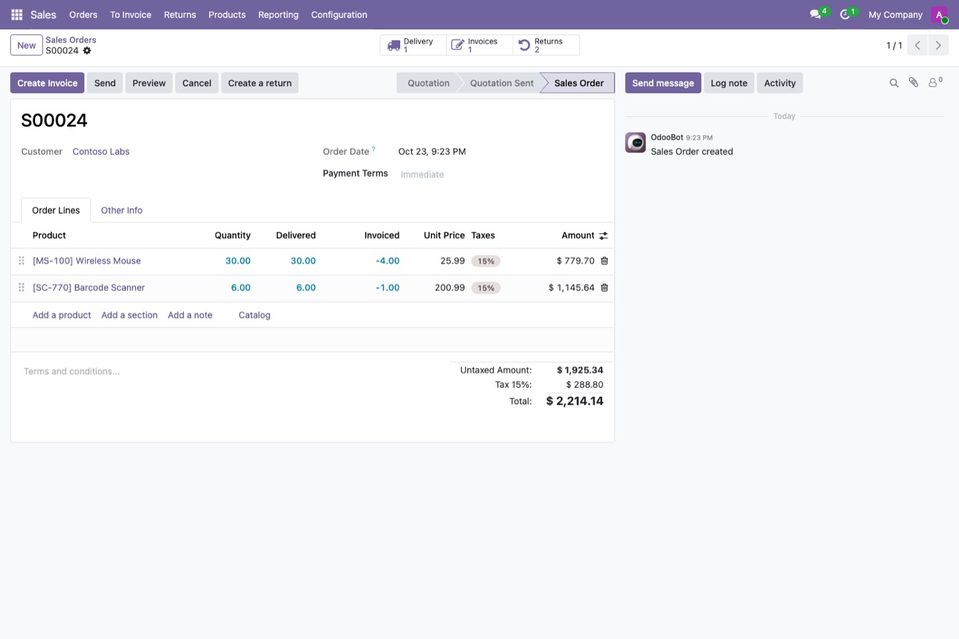959x639 pixels.
Task: Open the To Invoice menu
Action: pyautogui.click(x=130, y=15)
